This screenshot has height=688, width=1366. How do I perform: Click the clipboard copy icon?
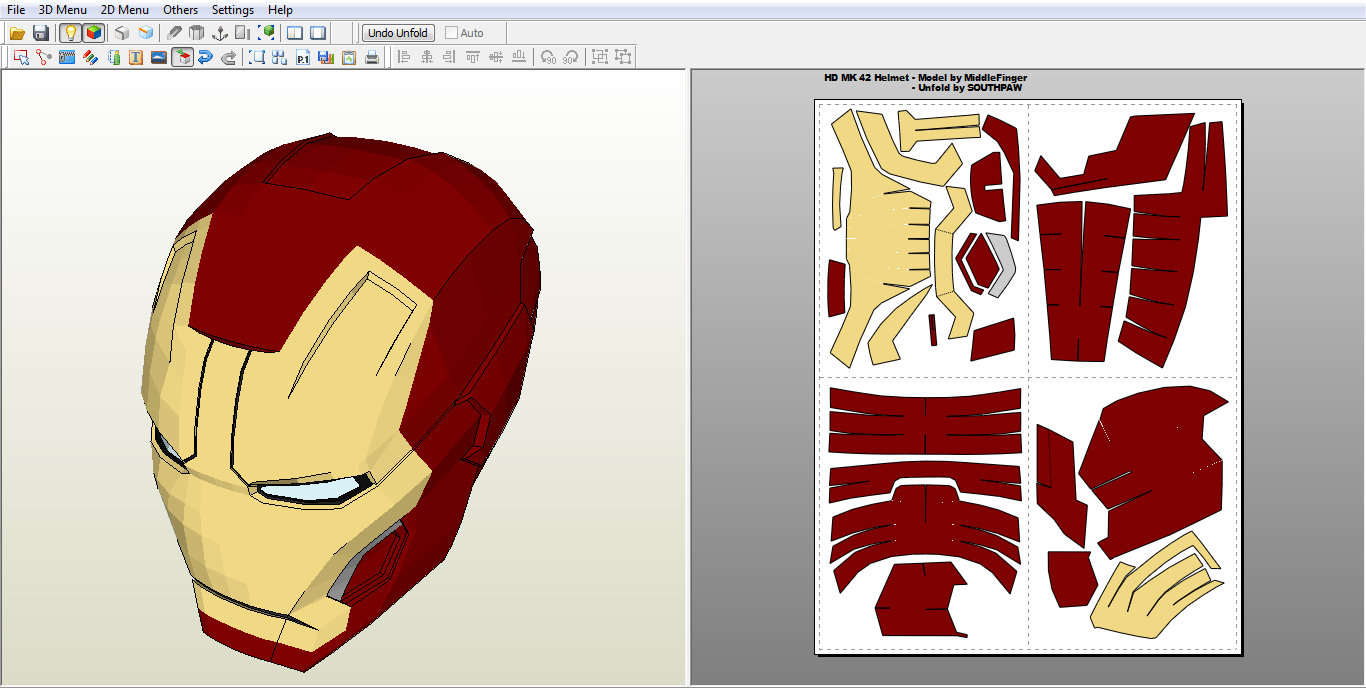click(x=349, y=57)
